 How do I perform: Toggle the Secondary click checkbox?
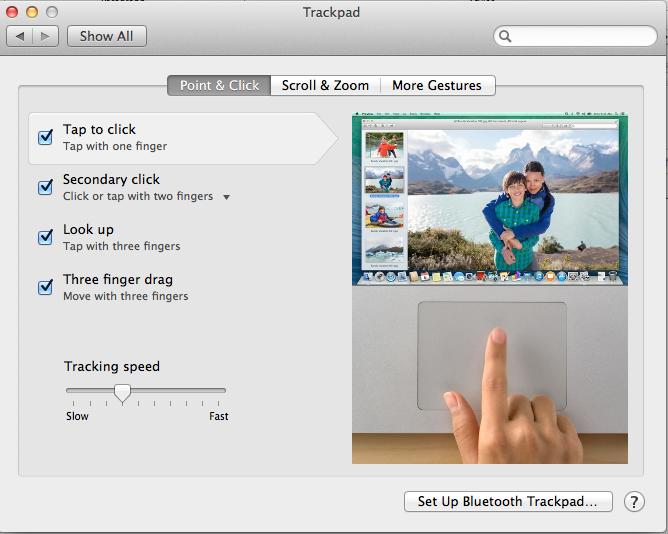pyautogui.click(x=46, y=187)
